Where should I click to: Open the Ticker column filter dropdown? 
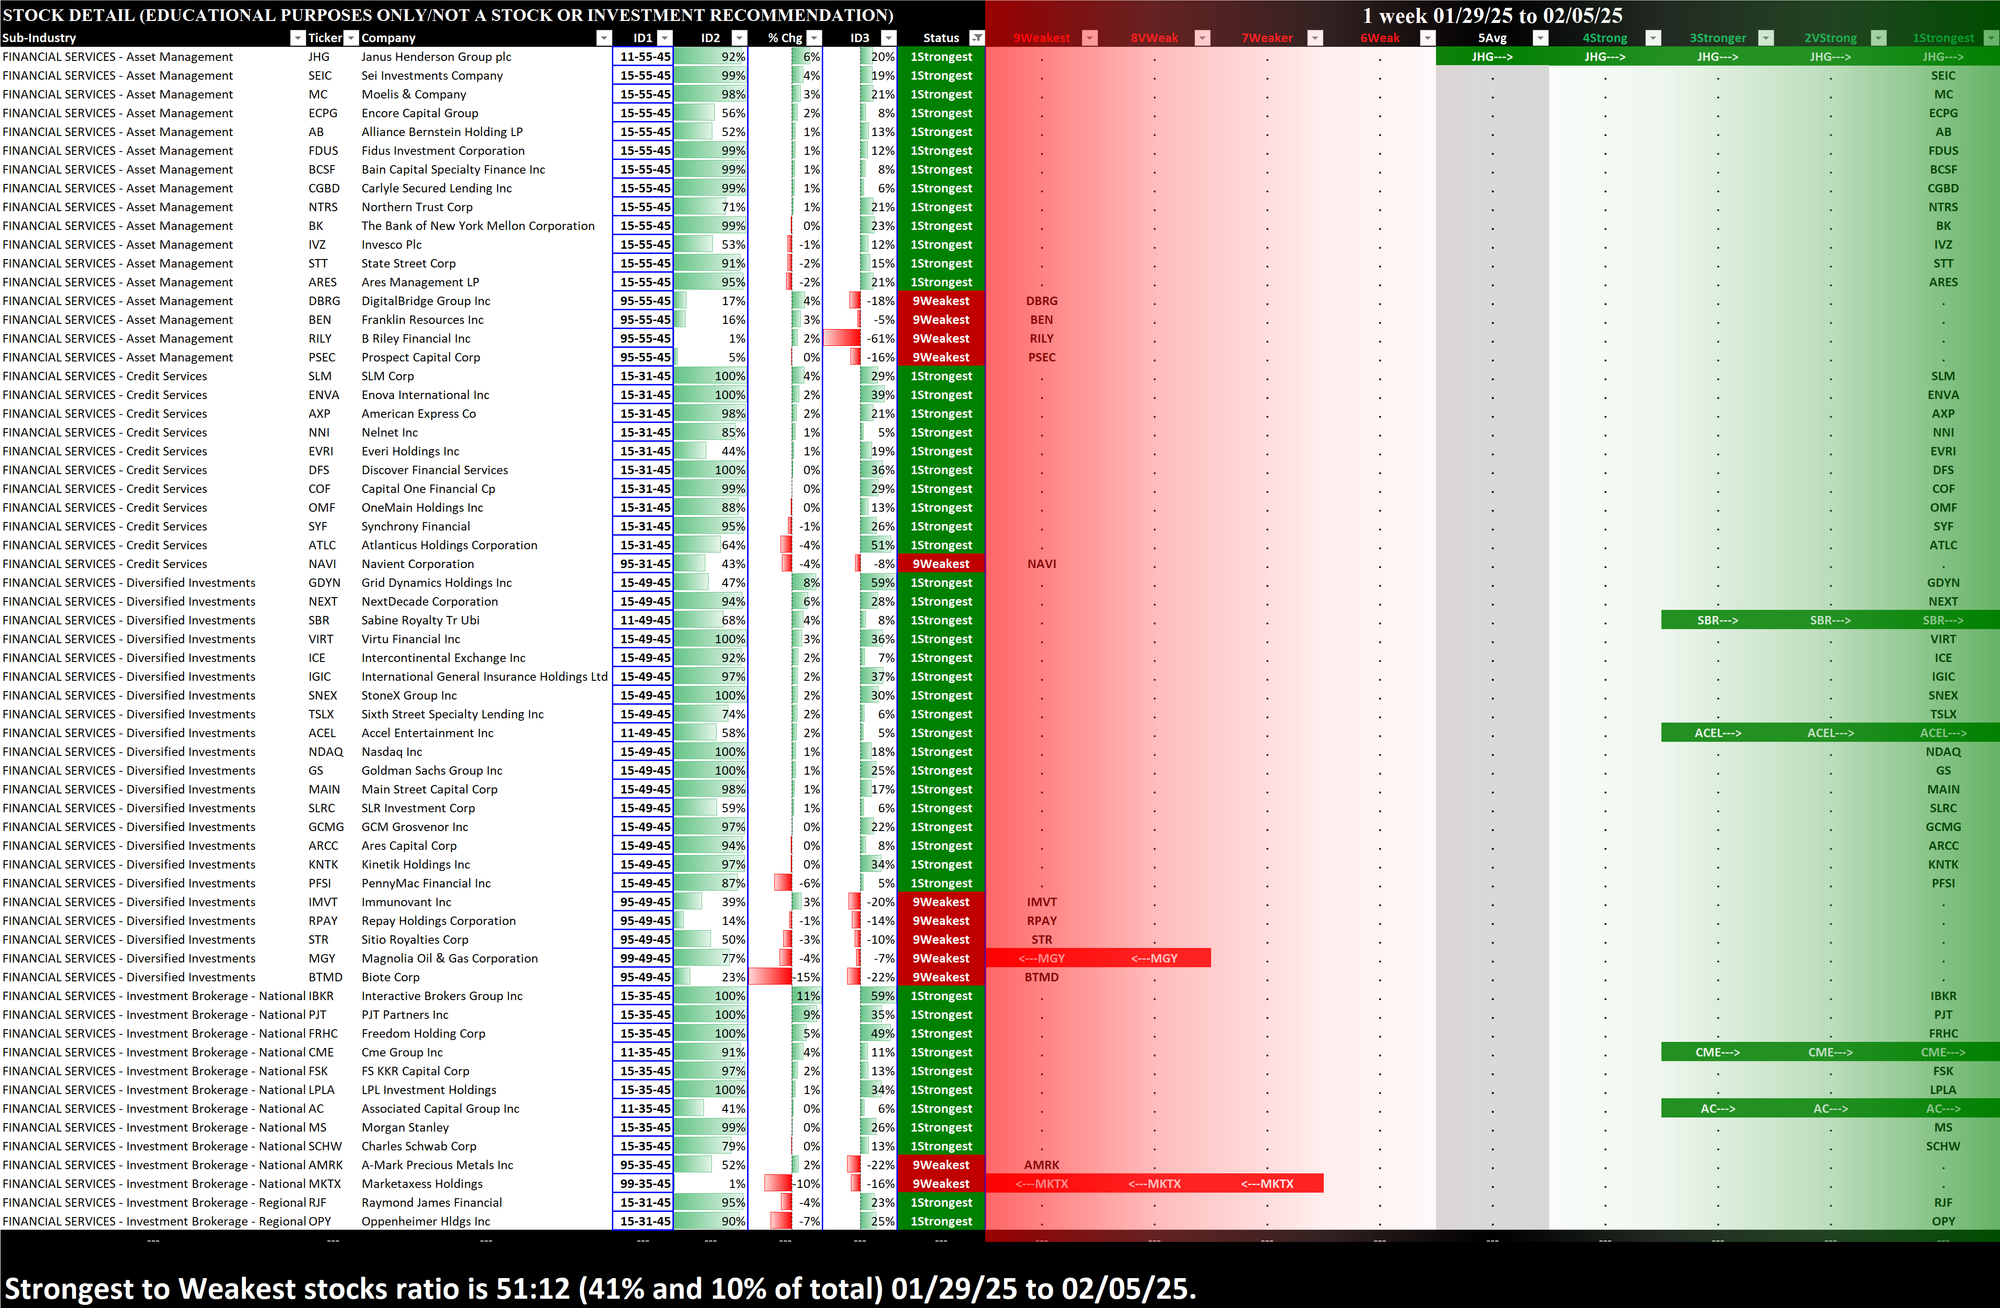(x=351, y=38)
